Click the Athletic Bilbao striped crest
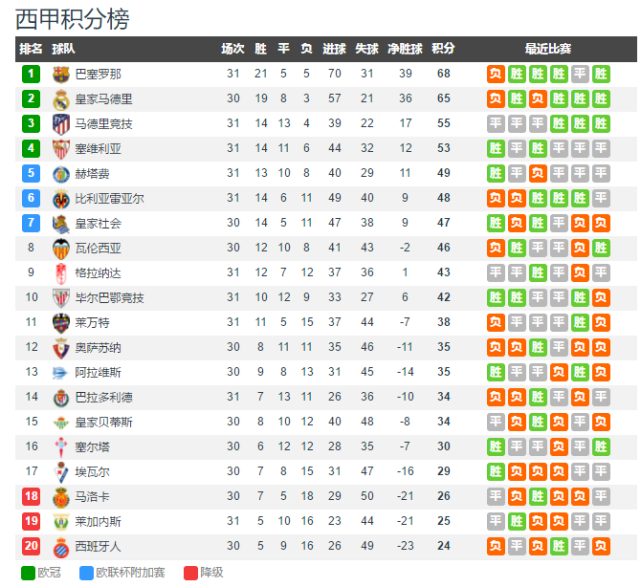The width and height of the screenshot is (641, 587). pos(61,298)
